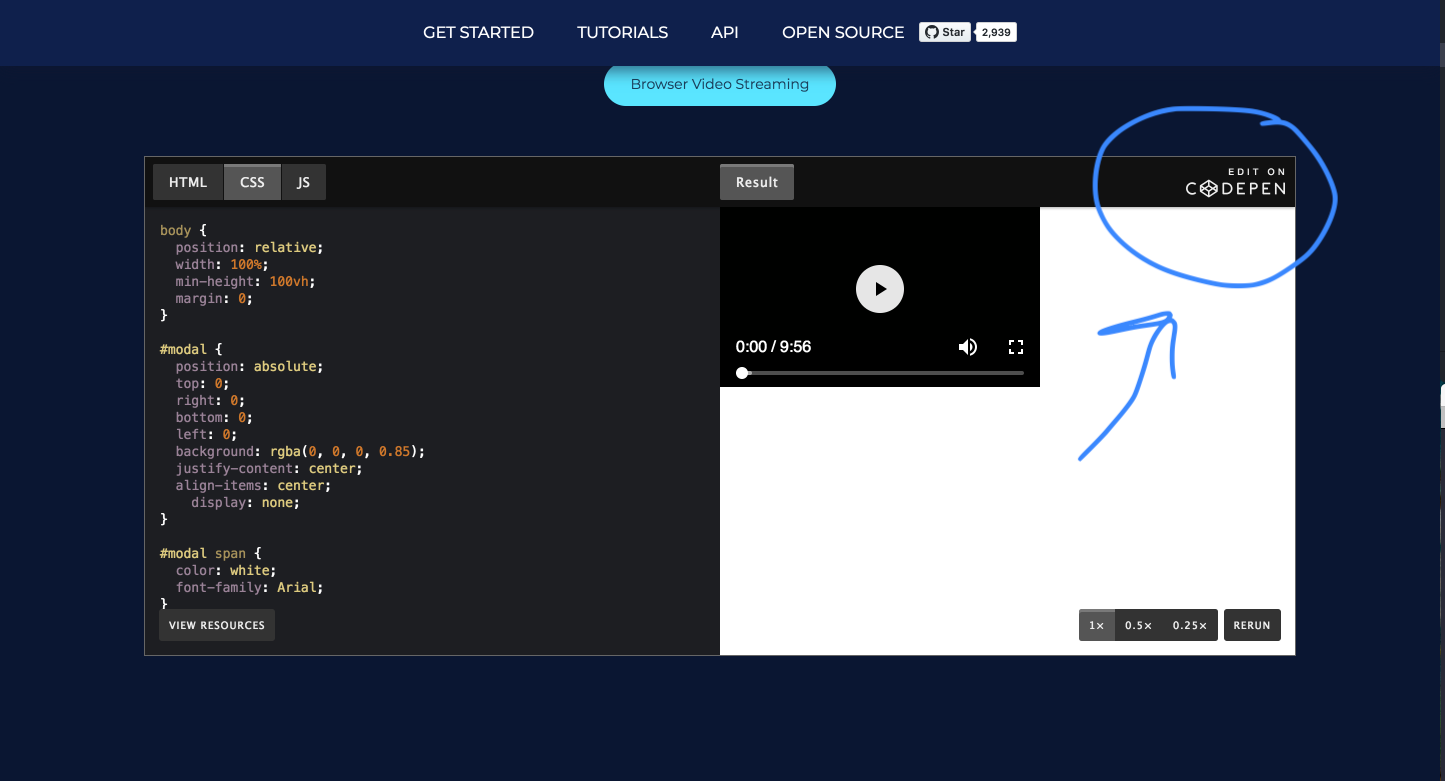Select 0.5x playback speed
The height and width of the screenshot is (781, 1445).
click(x=1139, y=625)
